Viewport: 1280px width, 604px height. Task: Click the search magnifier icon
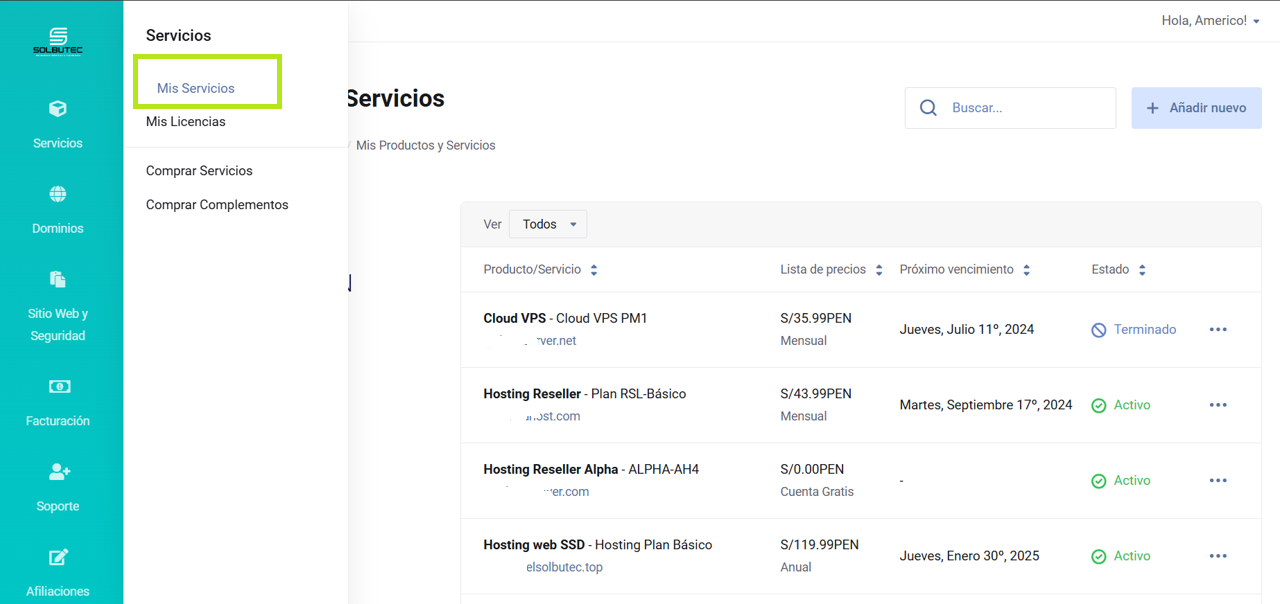tap(928, 108)
